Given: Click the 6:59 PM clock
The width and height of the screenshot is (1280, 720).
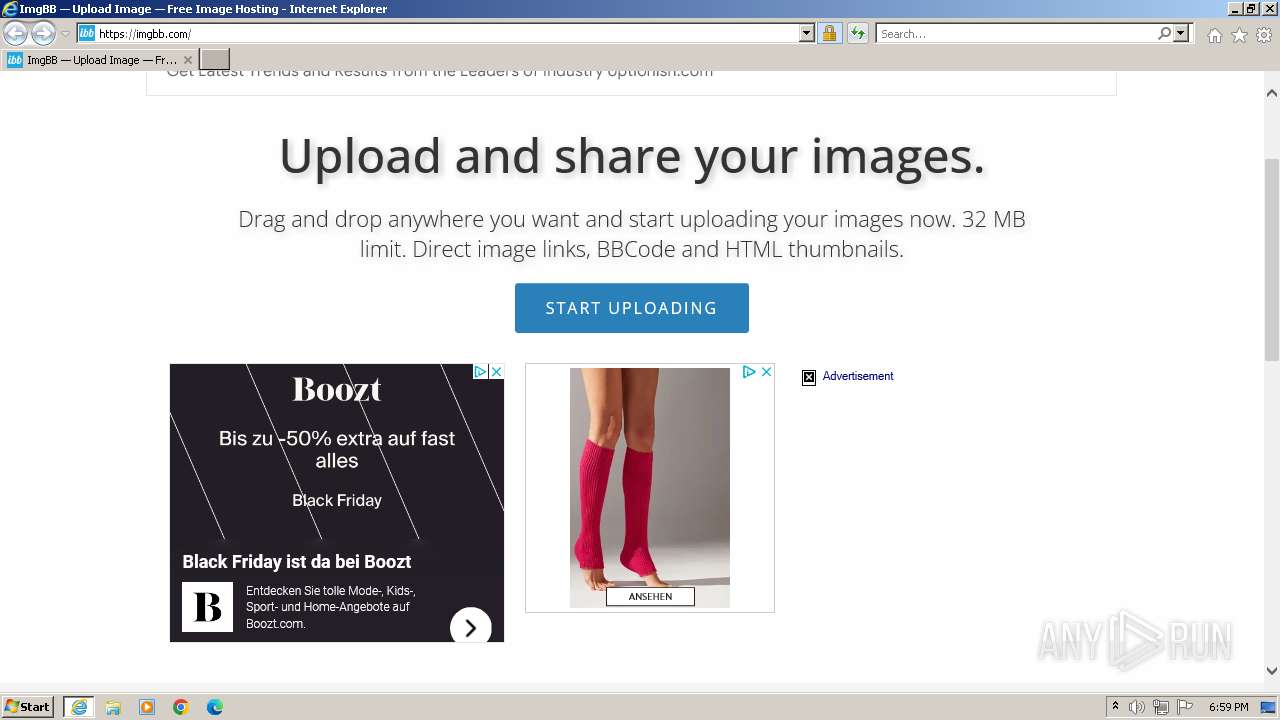Looking at the screenshot, I should pyautogui.click(x=1229, y=707).
